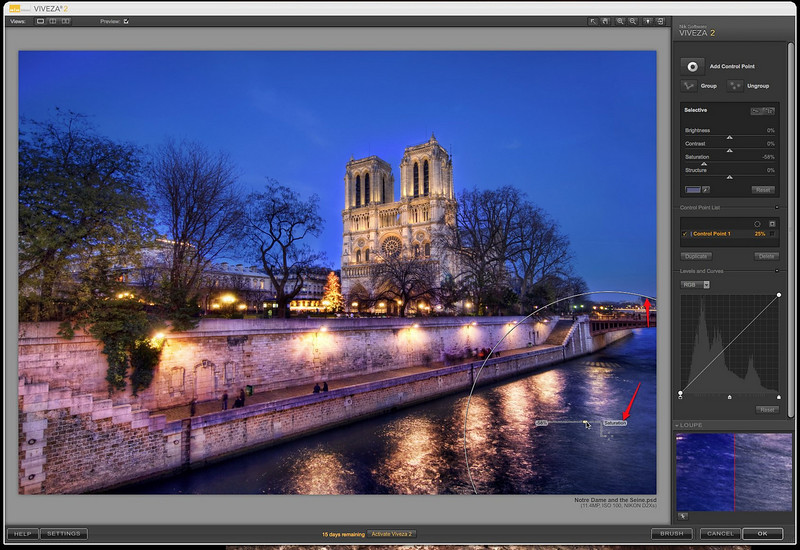Toggle mask checkbox for Control Point 1
Screen dimensions: 800x550
(x=772, y=234)
